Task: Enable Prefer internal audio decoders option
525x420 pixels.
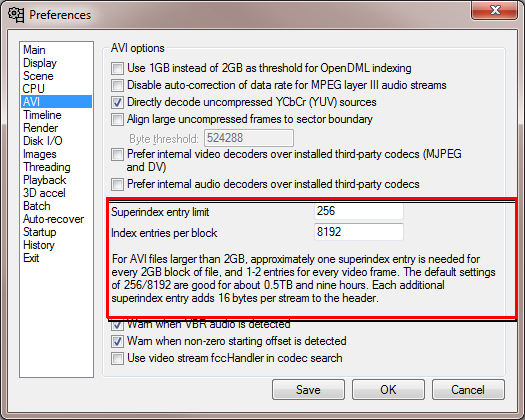Action: (117, 185)
